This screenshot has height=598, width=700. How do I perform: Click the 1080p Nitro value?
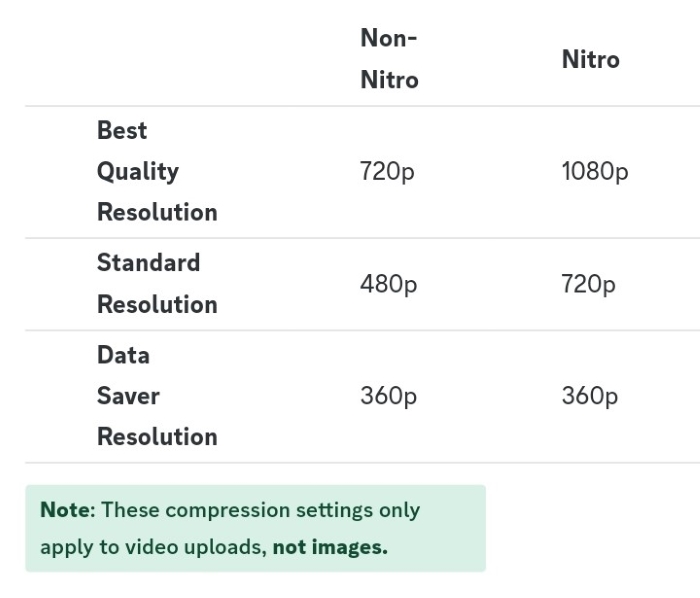point(595,172)
